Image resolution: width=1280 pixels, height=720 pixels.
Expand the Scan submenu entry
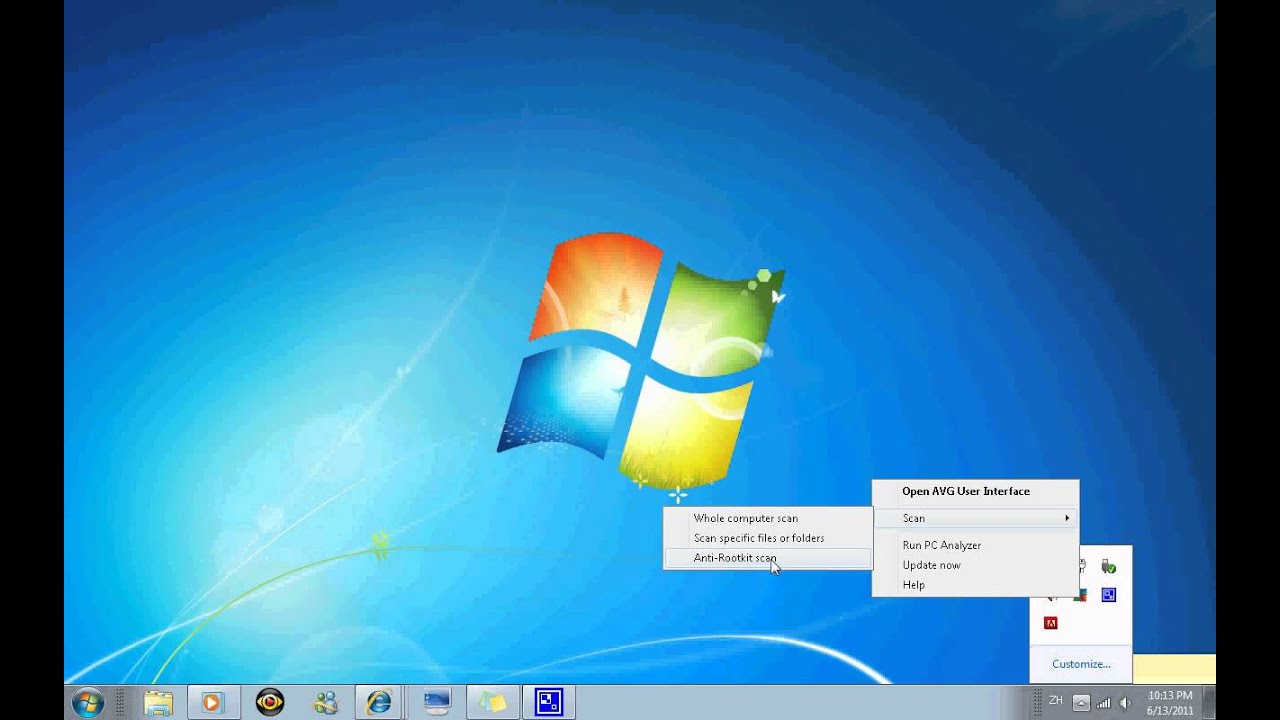[x=975, y=518]
